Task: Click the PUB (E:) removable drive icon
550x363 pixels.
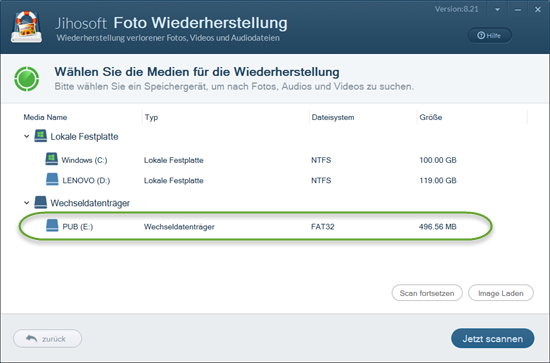Action: tap(52, 226)
